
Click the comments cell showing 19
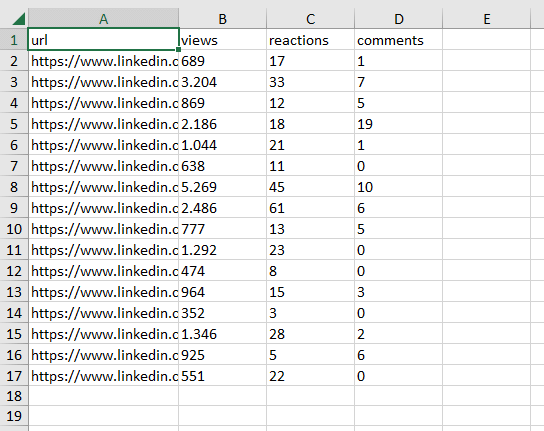399,124
